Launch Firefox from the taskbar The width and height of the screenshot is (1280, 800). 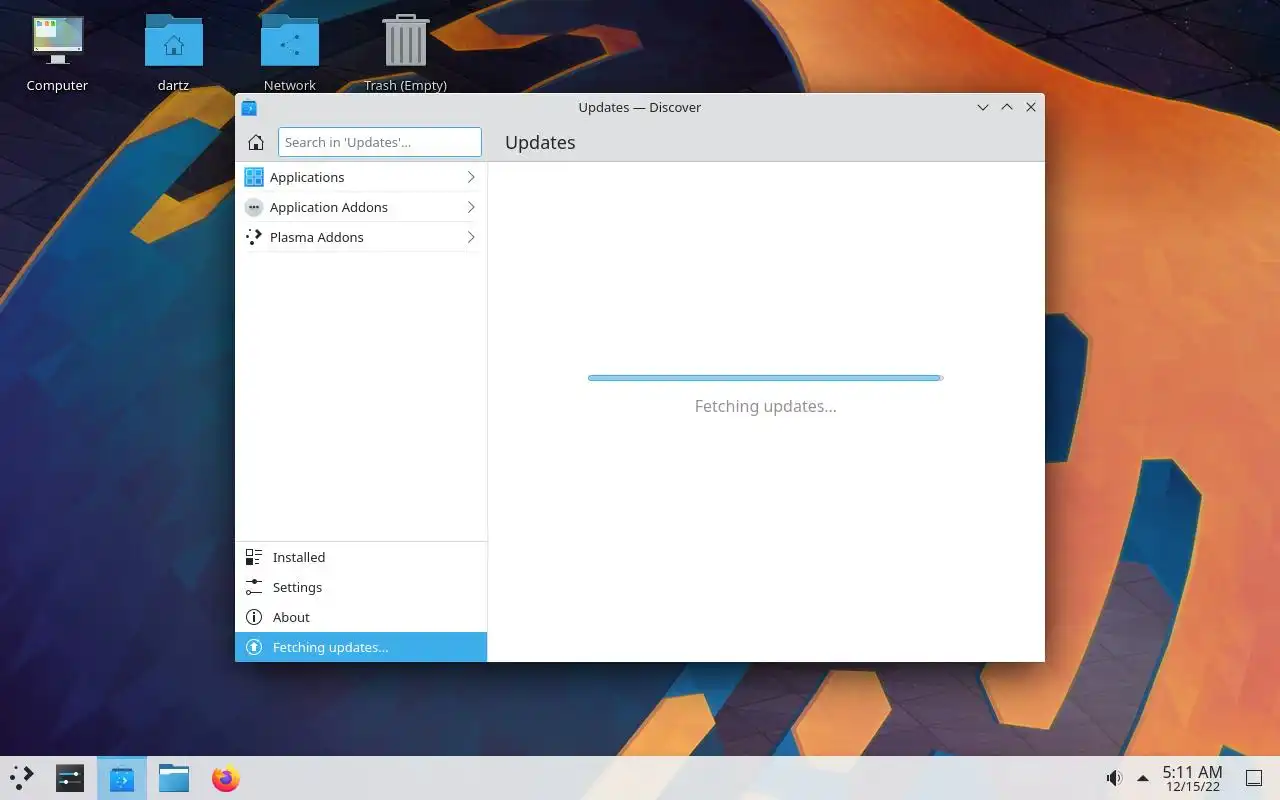(x=226, y=778)
